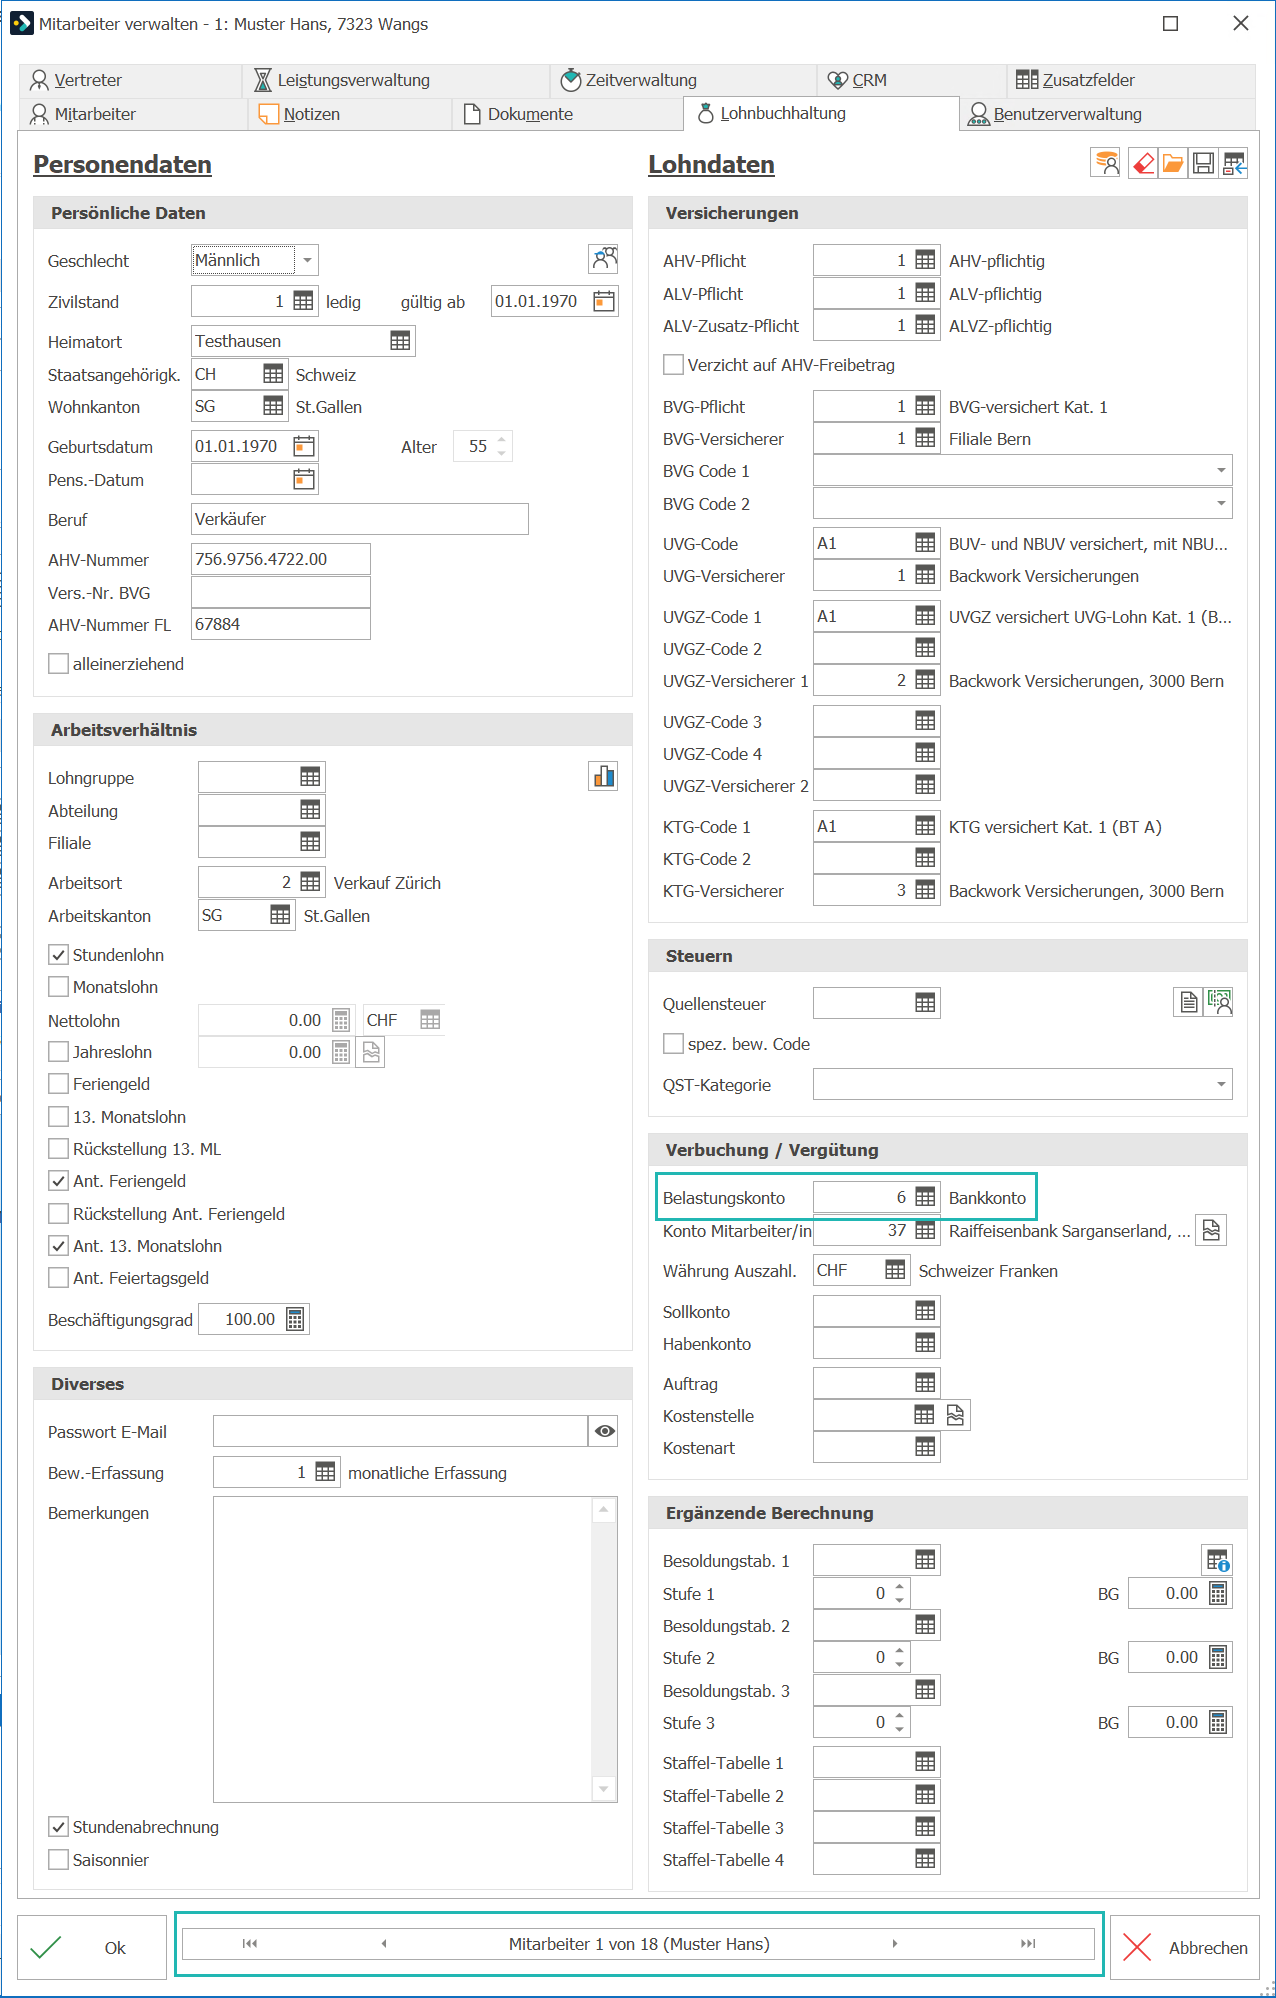Image resolution: width=1276 pixels, height=1998 pixels.
Task: Jump to the last Mitarbeiter record
Action: pyautogui.click(x=1028, y=1944)
